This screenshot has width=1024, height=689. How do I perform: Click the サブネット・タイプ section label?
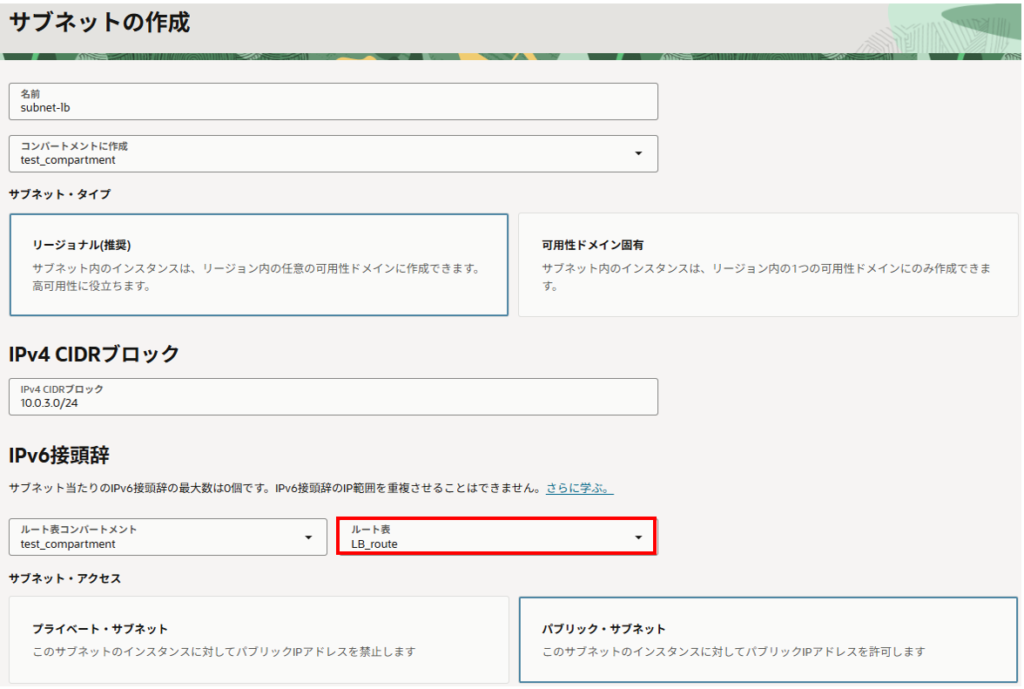point(59,193)
